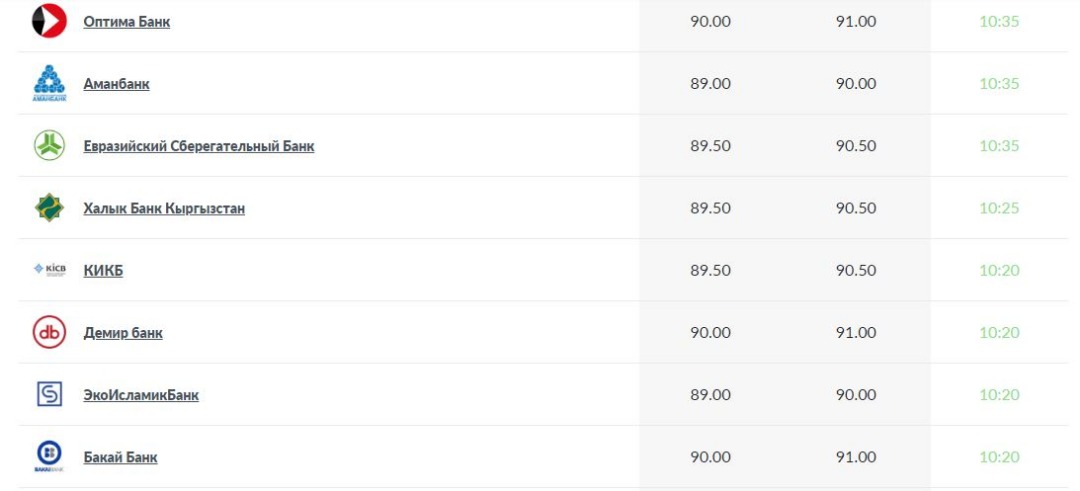Open the Халык Банк Кыргызстан link
The image size is (1080, 491).
[x=164, y=208]
